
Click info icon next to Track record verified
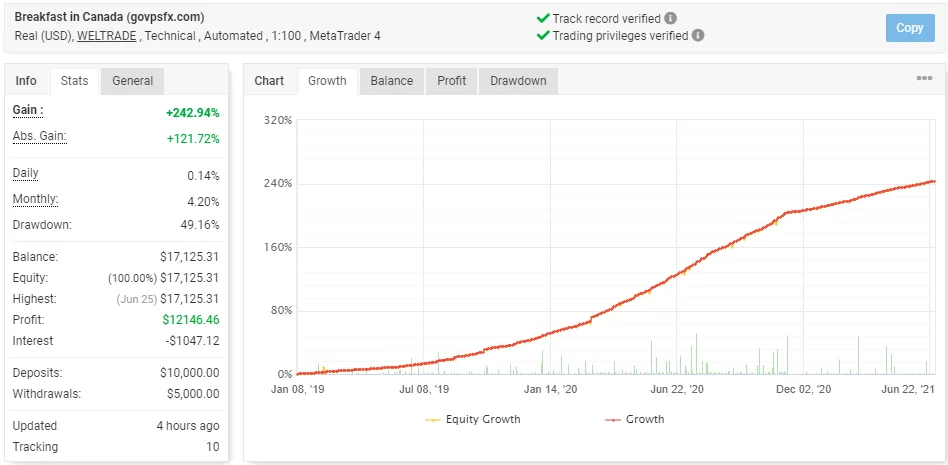point(670,18)
